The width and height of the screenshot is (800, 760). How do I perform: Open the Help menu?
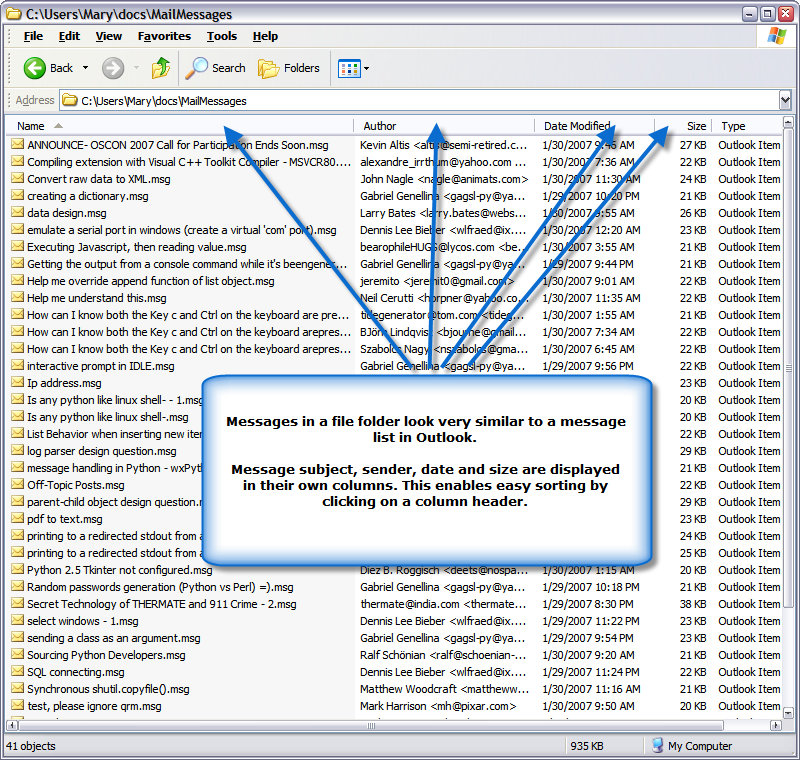tap(265, 36)
